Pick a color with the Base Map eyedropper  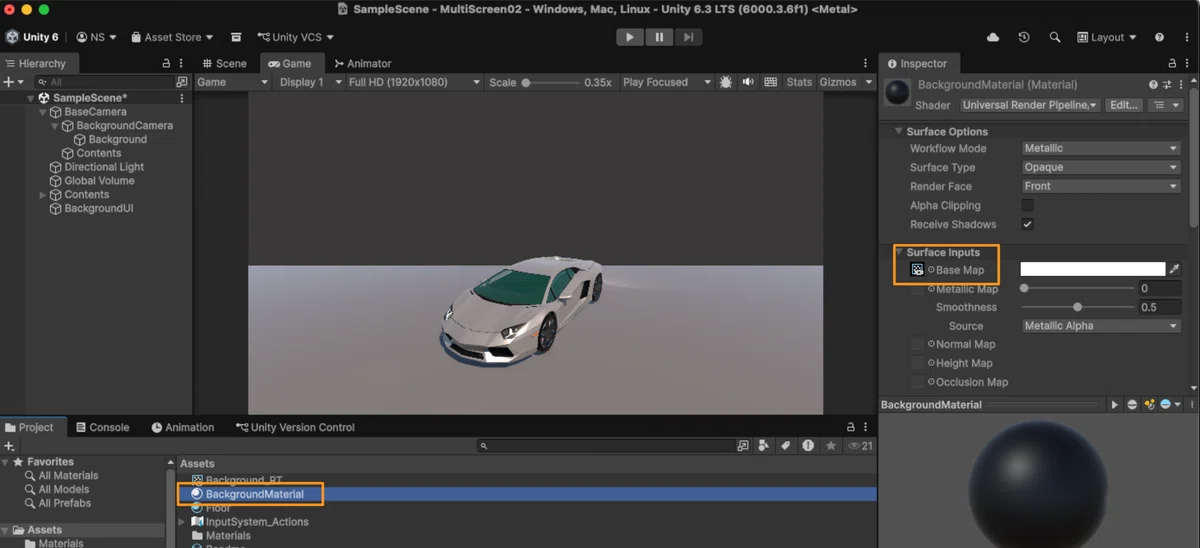click(1175, 269)
